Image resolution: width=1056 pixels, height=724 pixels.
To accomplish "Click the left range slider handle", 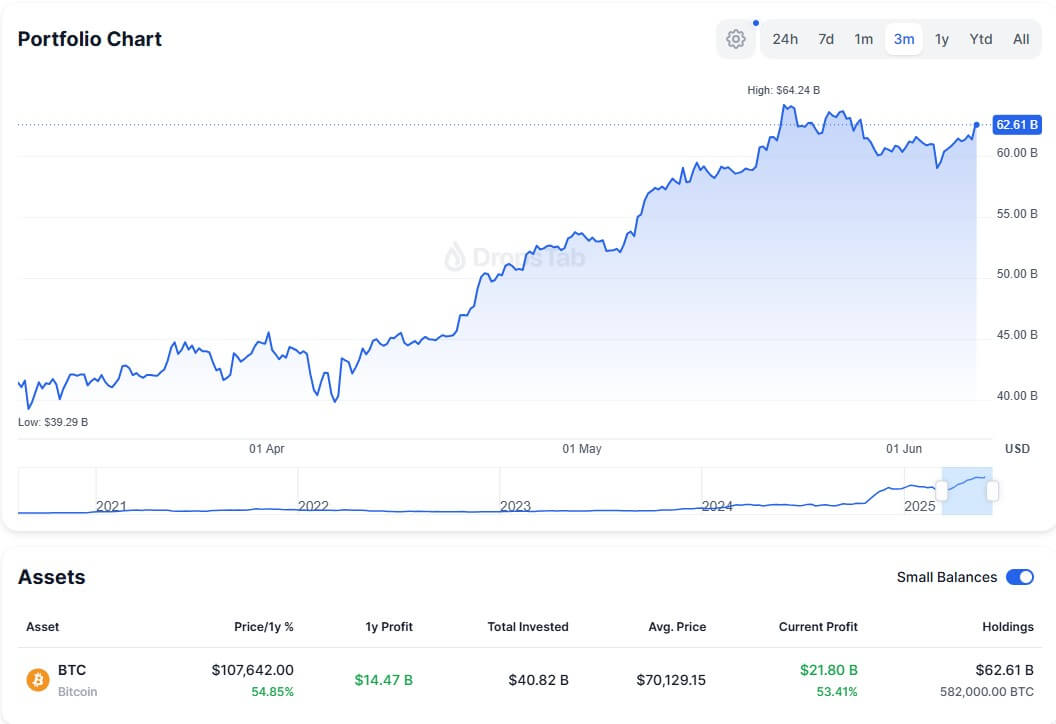I will point(940,490).
